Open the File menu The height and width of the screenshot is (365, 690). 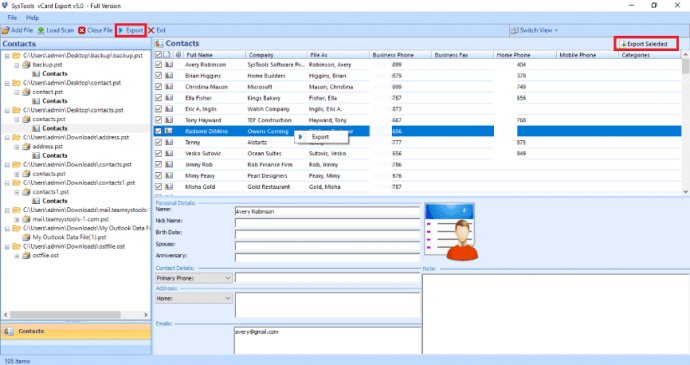tap(12, 18)
